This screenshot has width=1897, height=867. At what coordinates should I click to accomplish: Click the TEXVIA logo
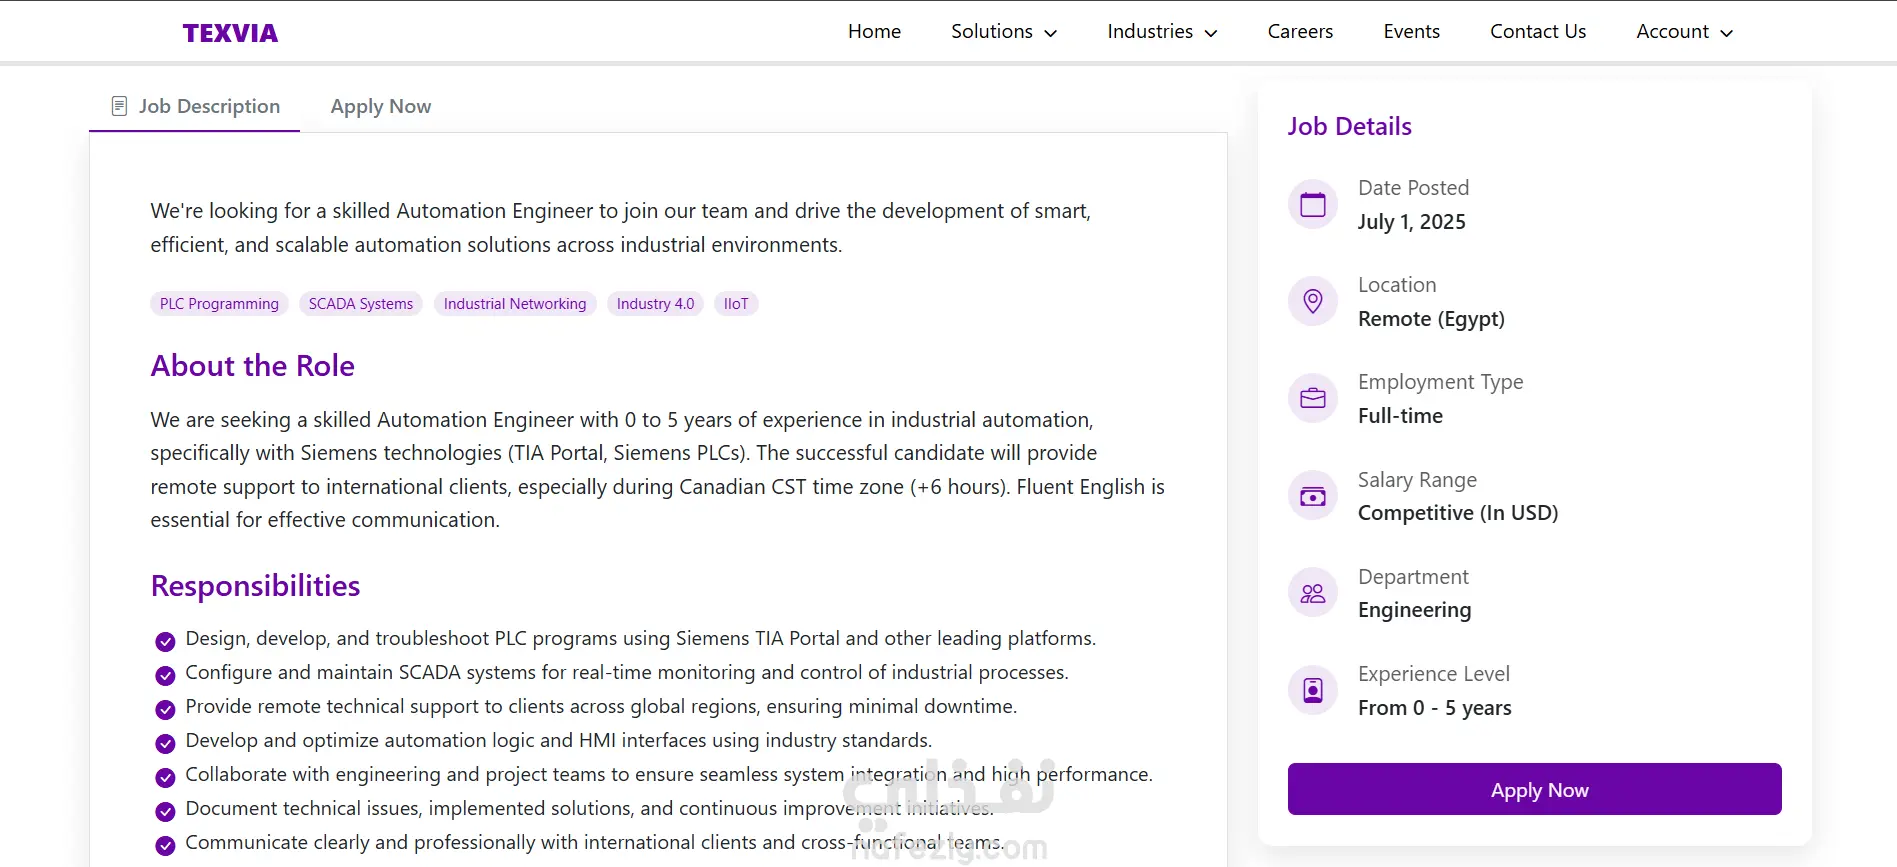tap(230, 33)
